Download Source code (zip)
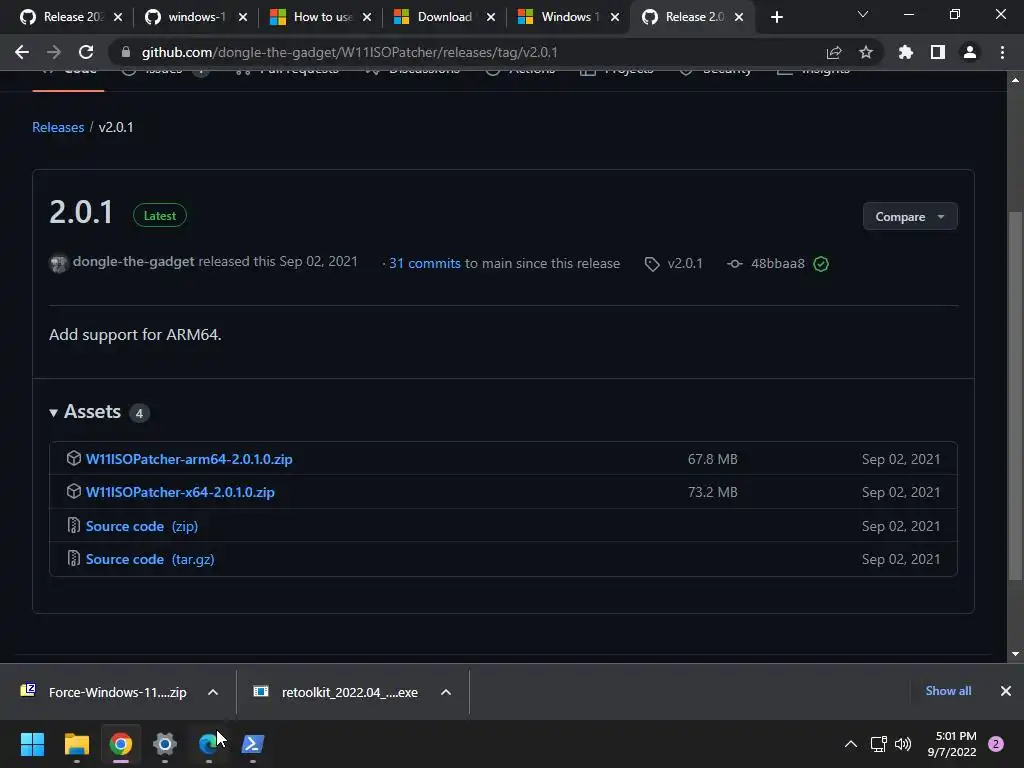The width and height of the screenshot is (1024, 768). (142, 526)
